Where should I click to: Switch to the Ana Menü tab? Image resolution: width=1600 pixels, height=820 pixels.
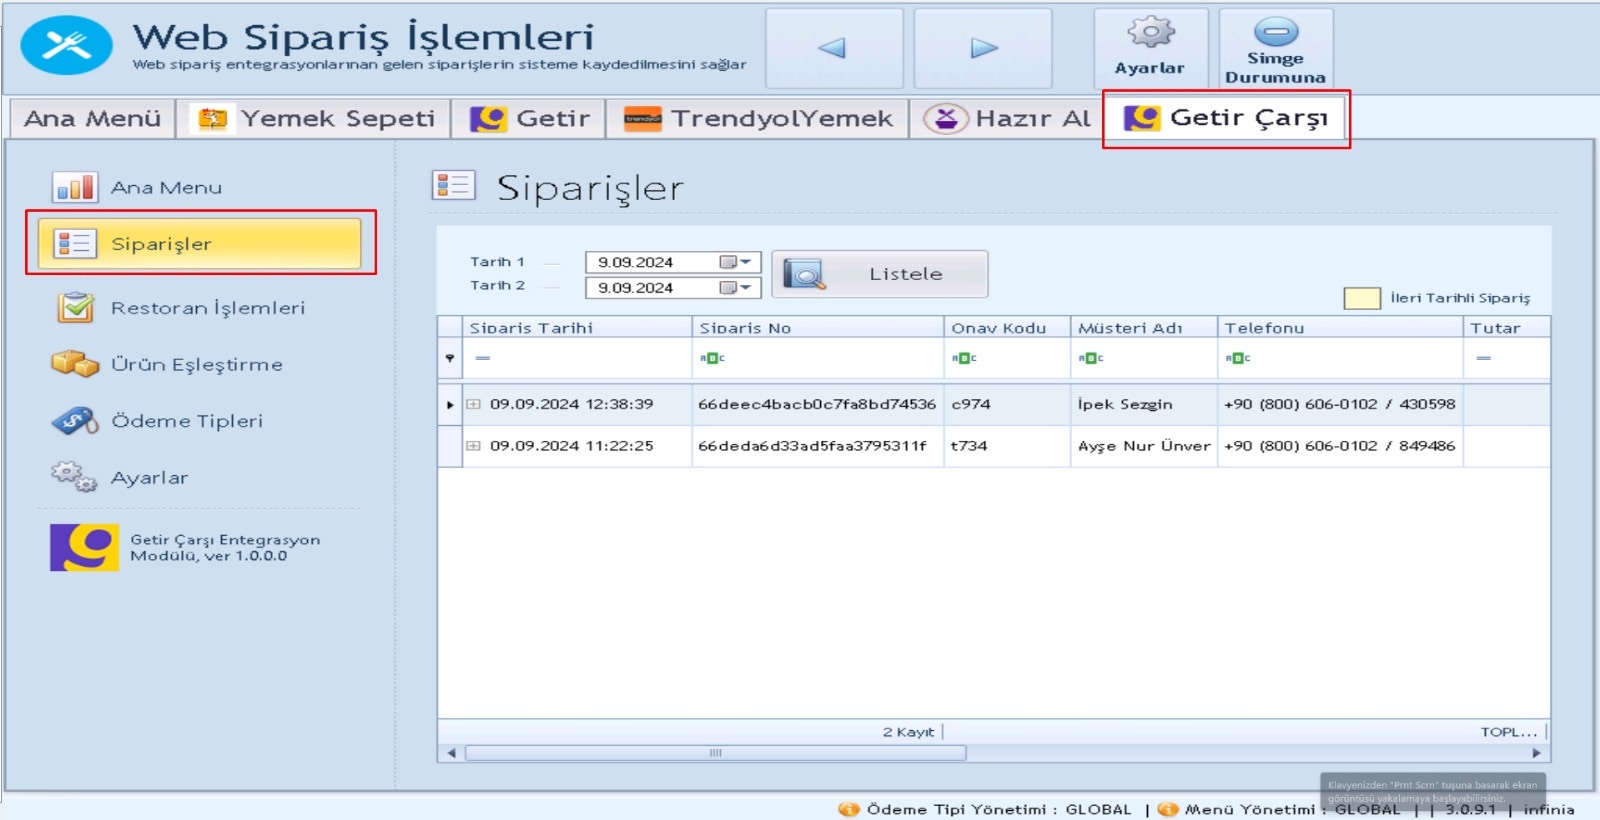pos(93,118)
